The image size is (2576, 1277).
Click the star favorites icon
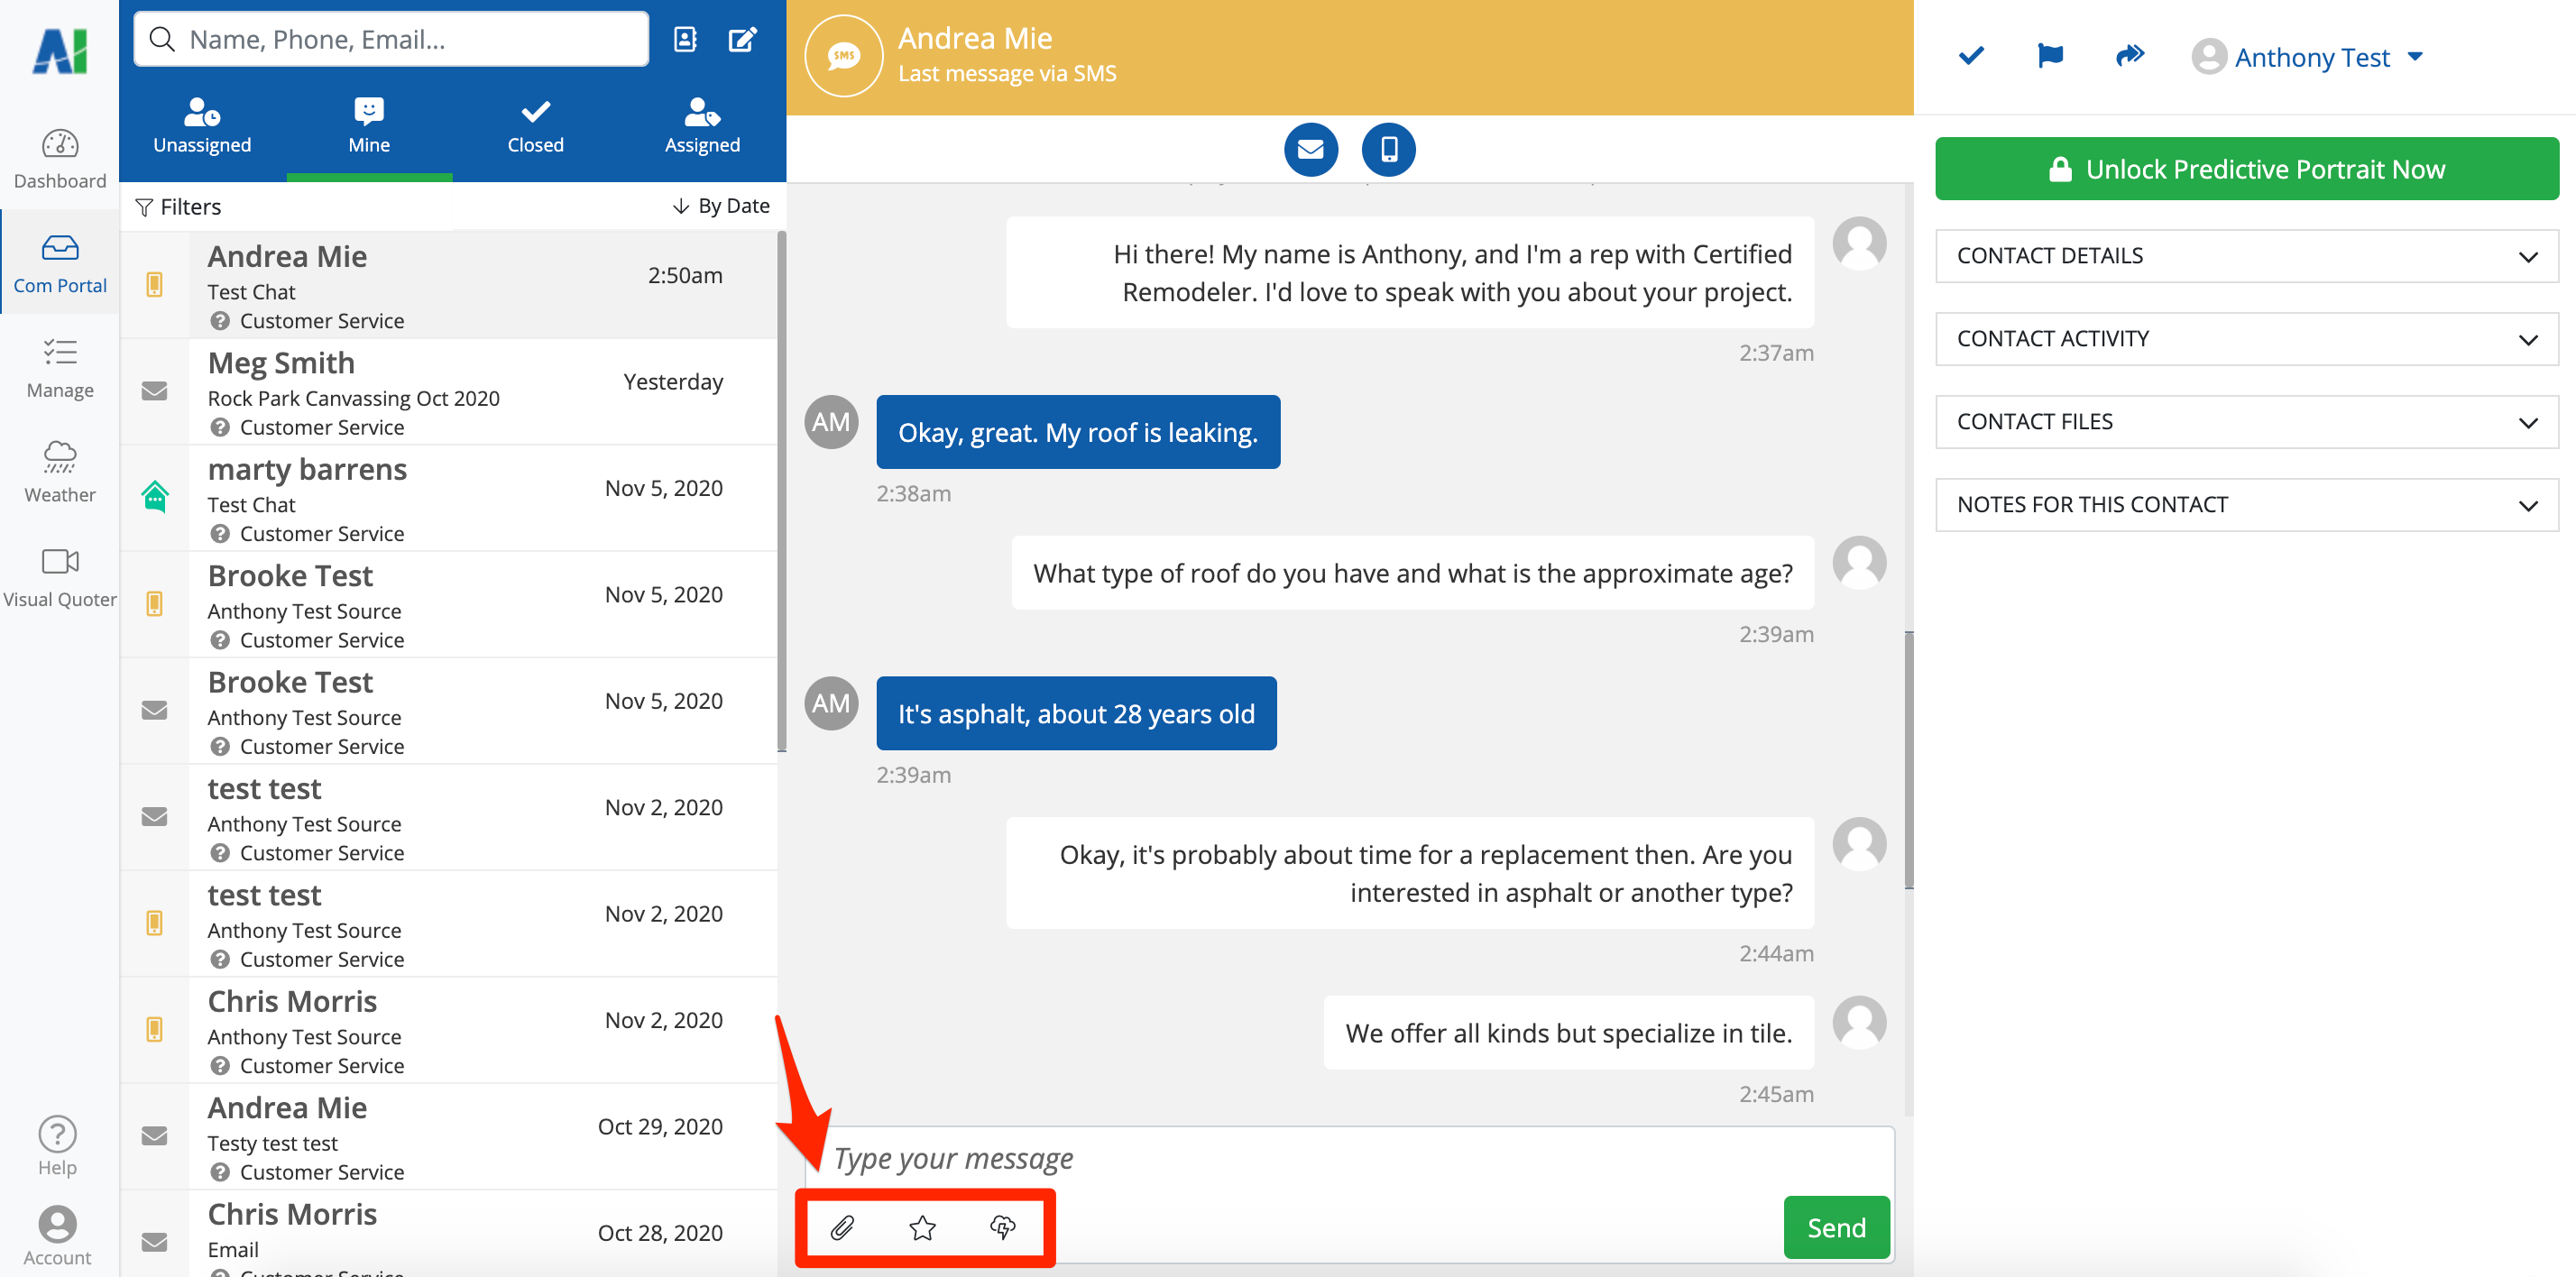click(x=922, y=1227)
